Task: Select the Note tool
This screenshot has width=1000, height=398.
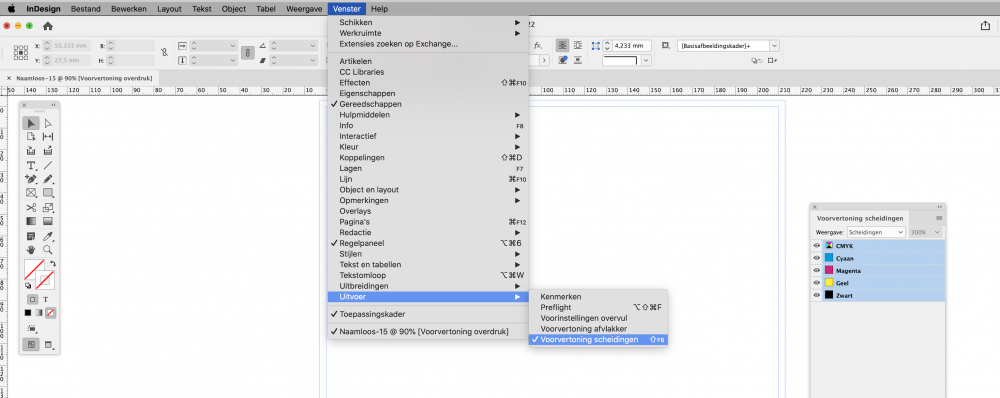Action: pyautogui.click(x=31, y=237)
